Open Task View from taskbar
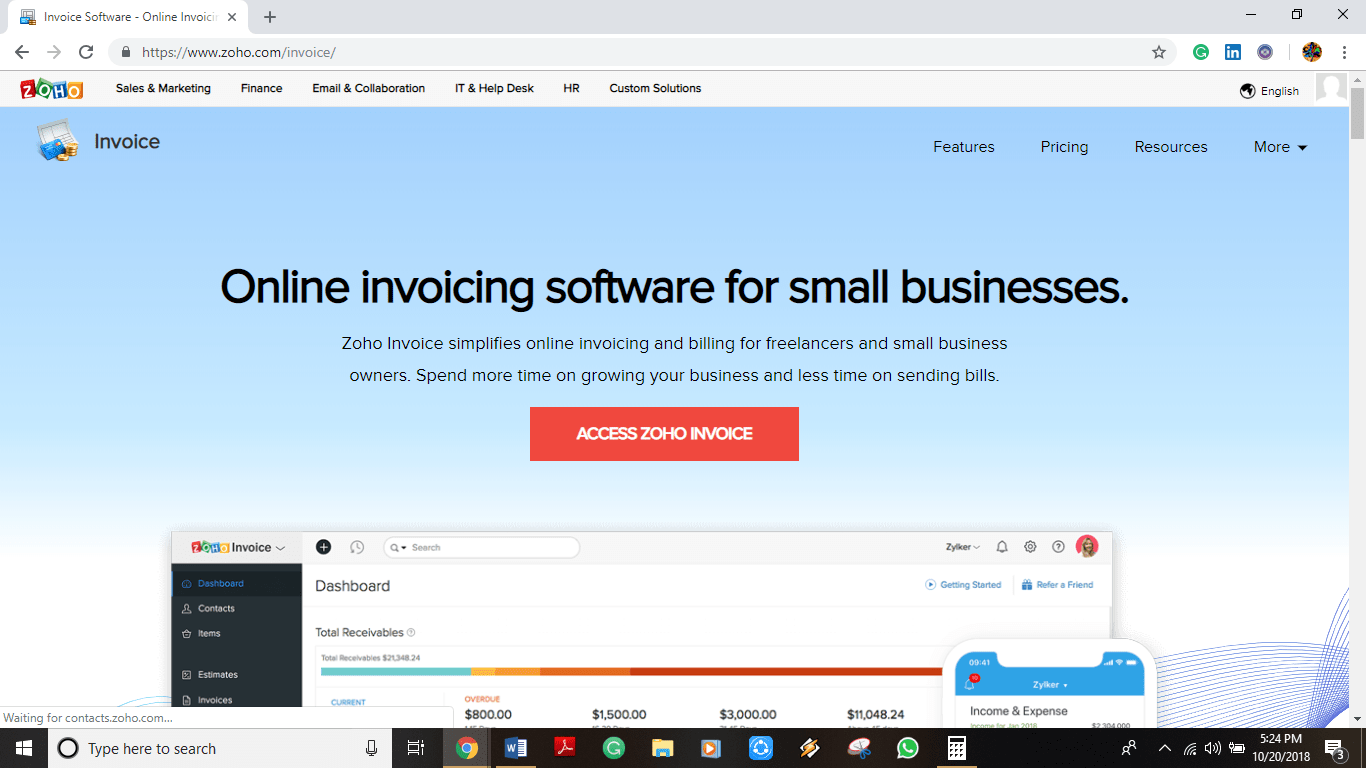The width and height of the screenshot is (1366, 768). [x=416, y=748]
